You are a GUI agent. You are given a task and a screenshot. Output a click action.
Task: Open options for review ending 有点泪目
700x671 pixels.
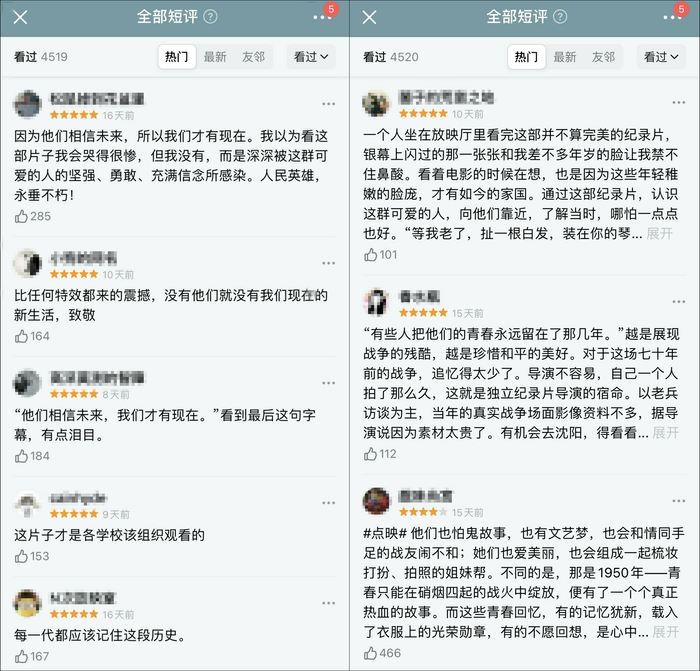point(329,383)
